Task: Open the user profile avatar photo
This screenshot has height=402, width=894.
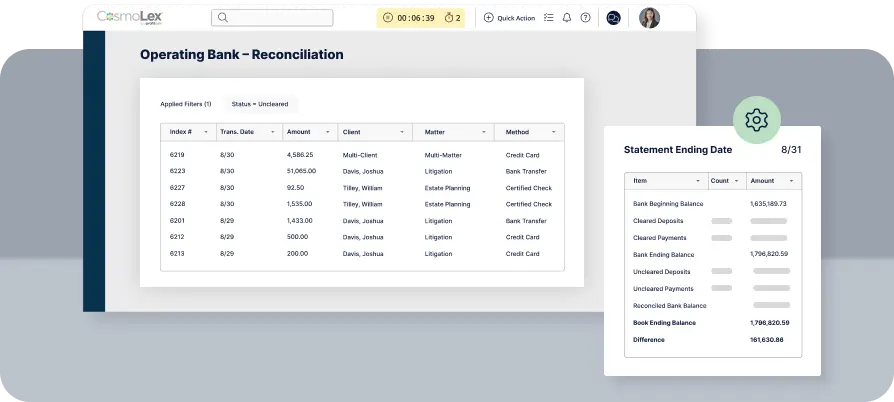Action: 649,18
